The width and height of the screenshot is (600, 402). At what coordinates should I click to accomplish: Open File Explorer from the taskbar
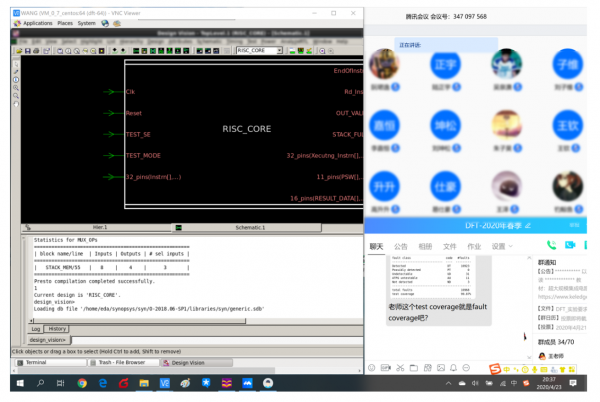[144, 383]
